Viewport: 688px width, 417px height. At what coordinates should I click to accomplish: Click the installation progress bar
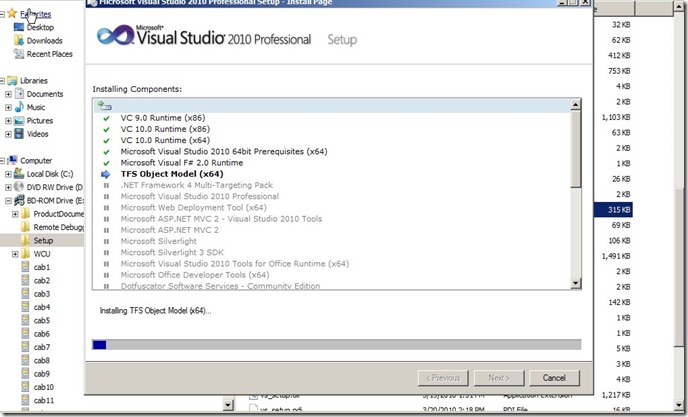(x=337, y=345)
